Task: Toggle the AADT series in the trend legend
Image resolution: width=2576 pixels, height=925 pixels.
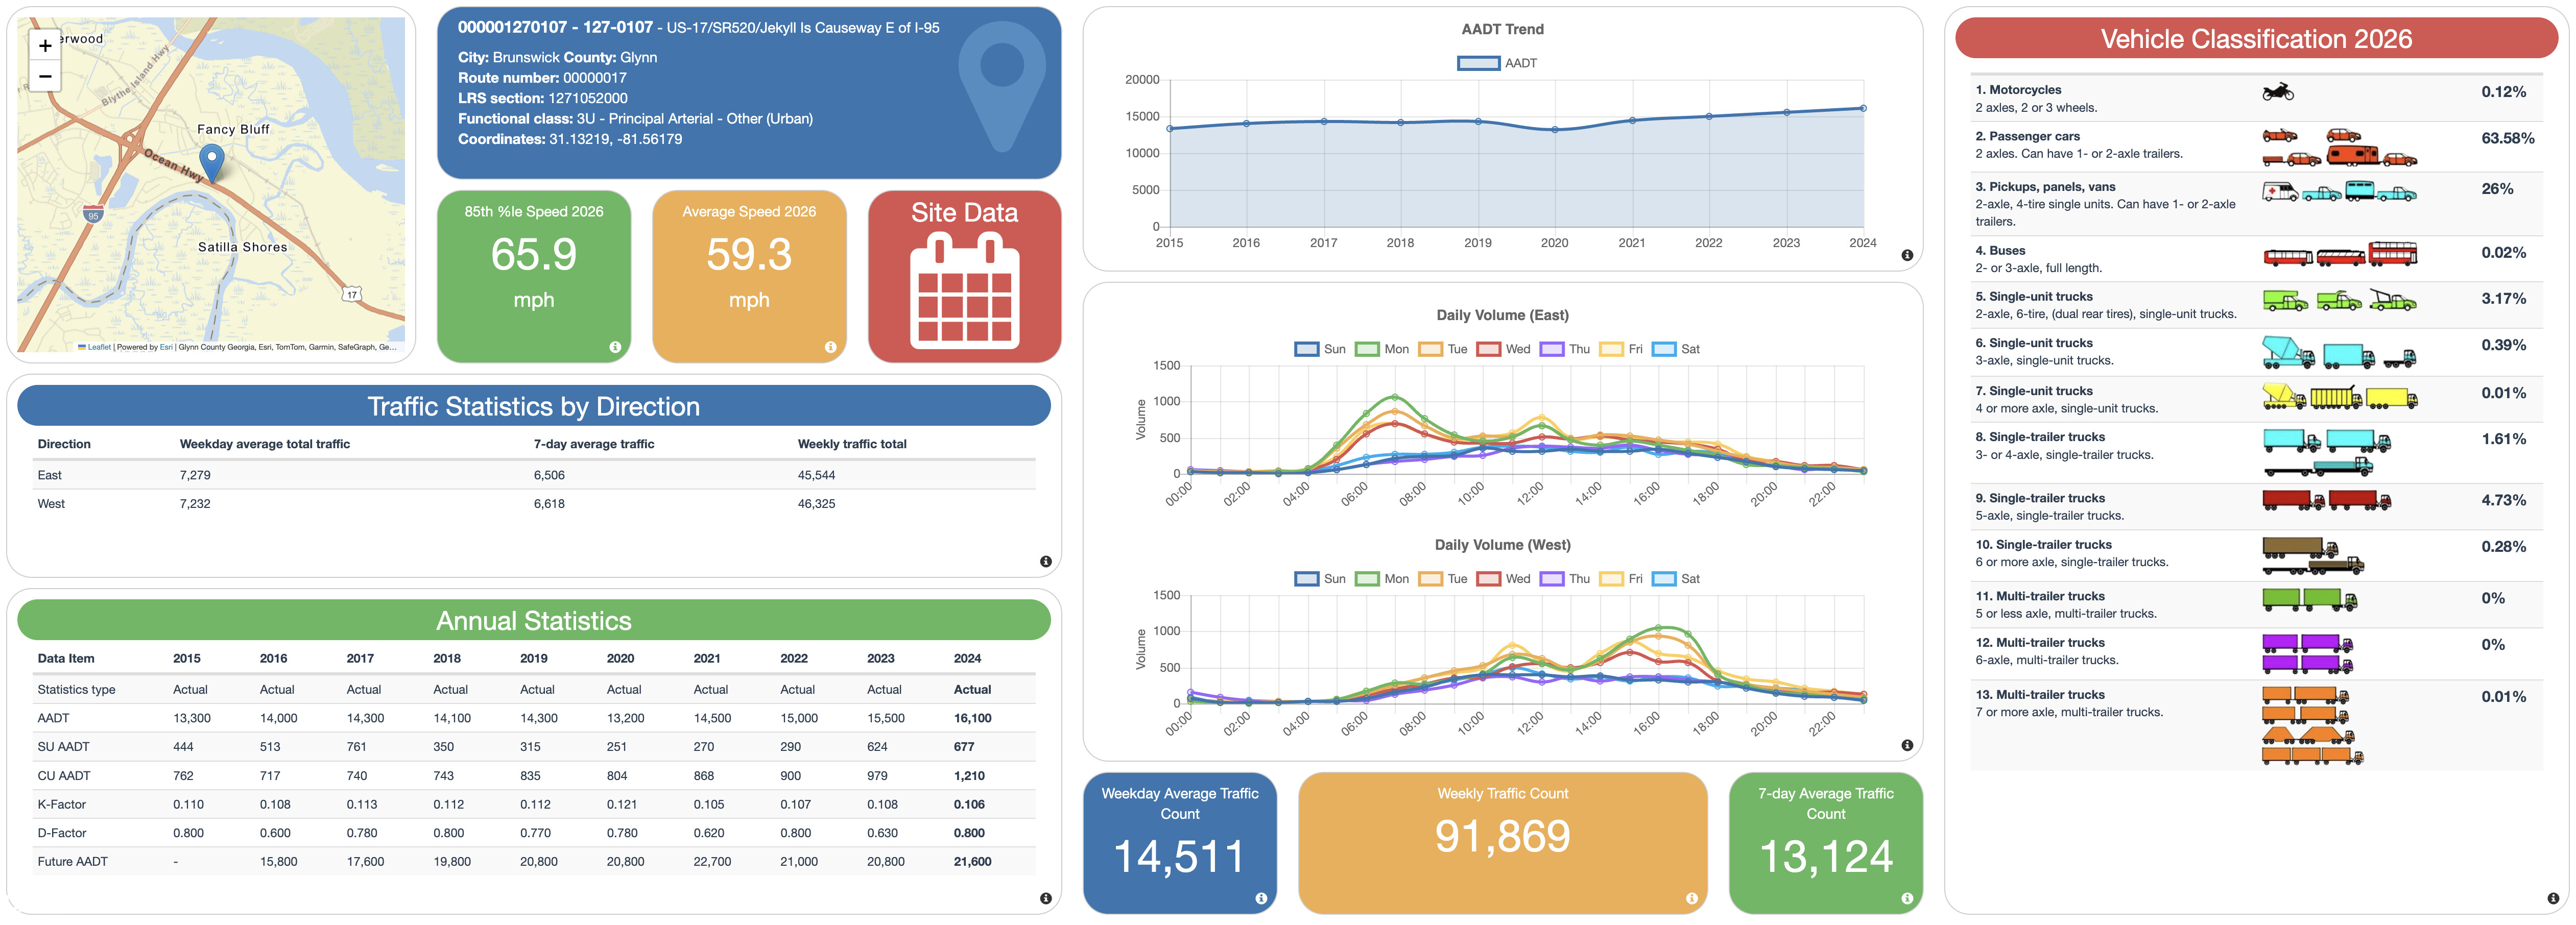Action: pyautogui.click(x=1478, y=63)
